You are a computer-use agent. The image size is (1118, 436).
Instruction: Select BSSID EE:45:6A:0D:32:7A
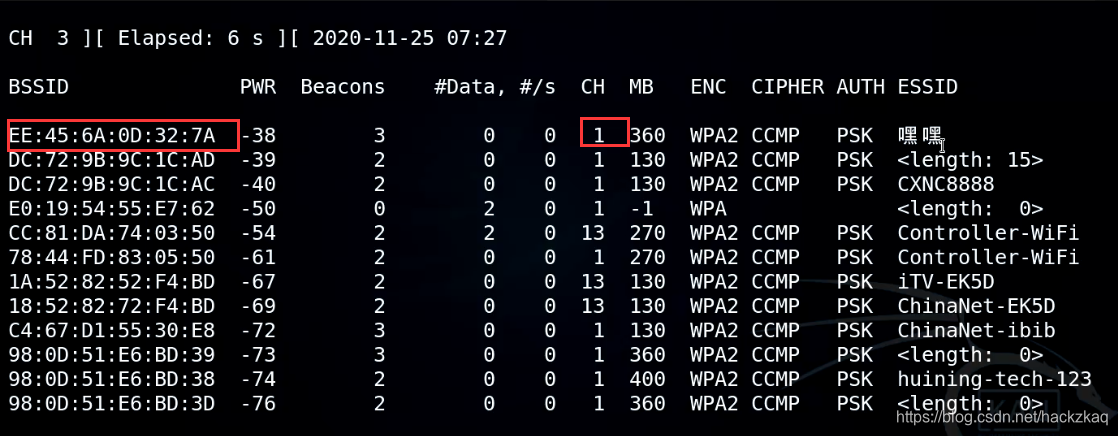pyautogui.click(x=112, y=135)
